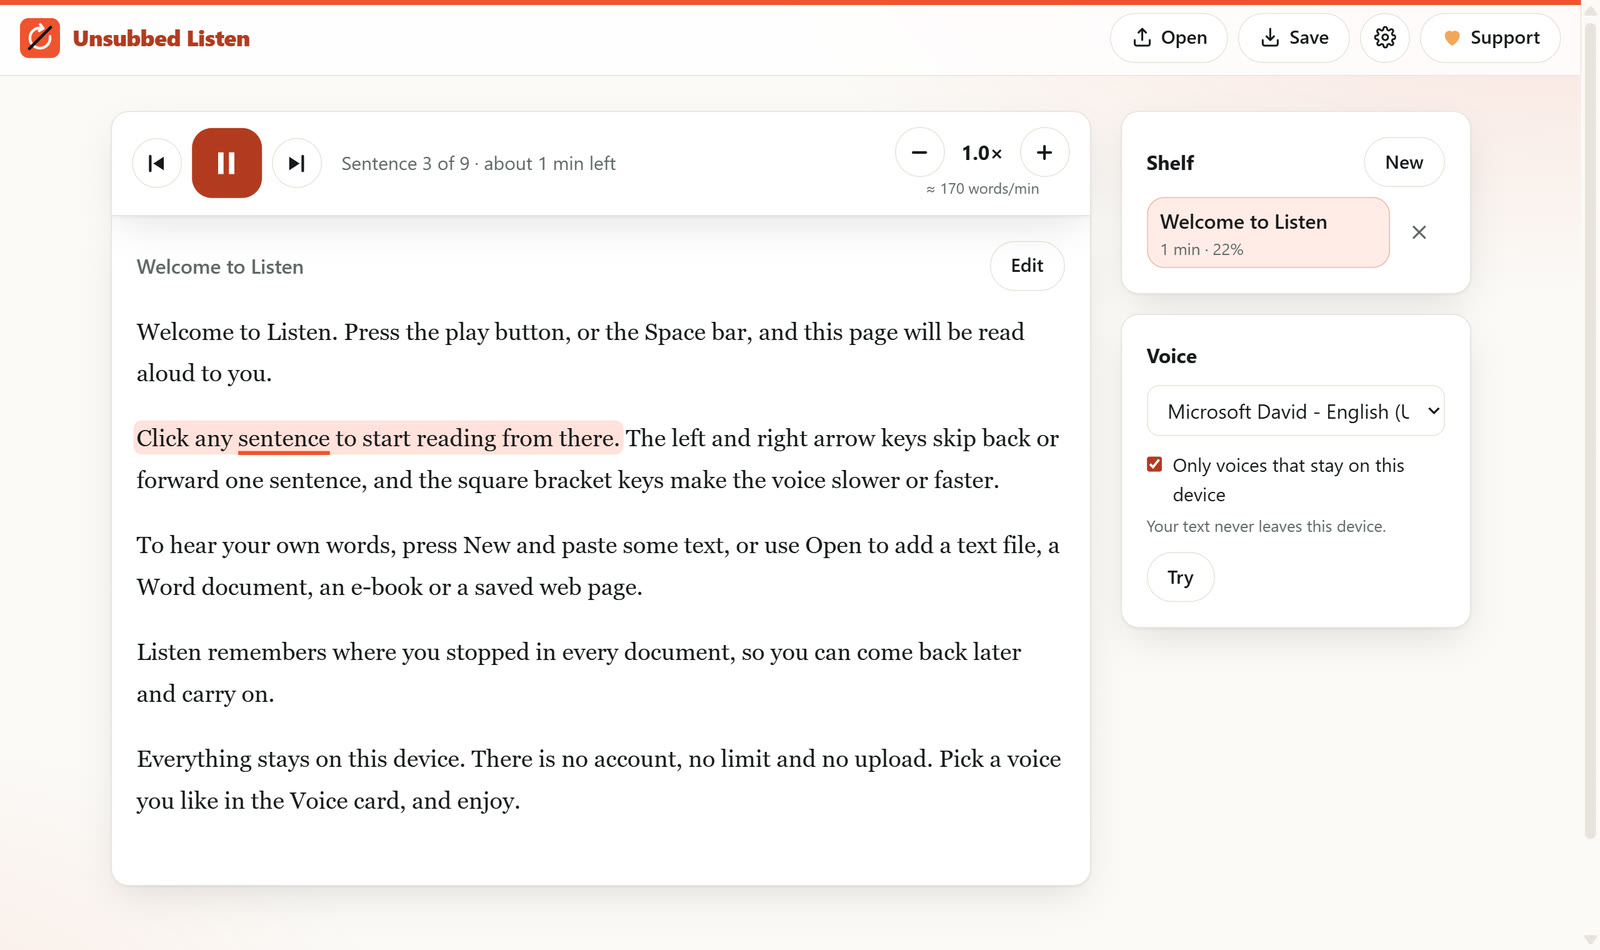Image resolution: width=1600 pixels, height=950 pixels.
Task: Click 'There is no account' sentence
Action: tap(701, 759)
